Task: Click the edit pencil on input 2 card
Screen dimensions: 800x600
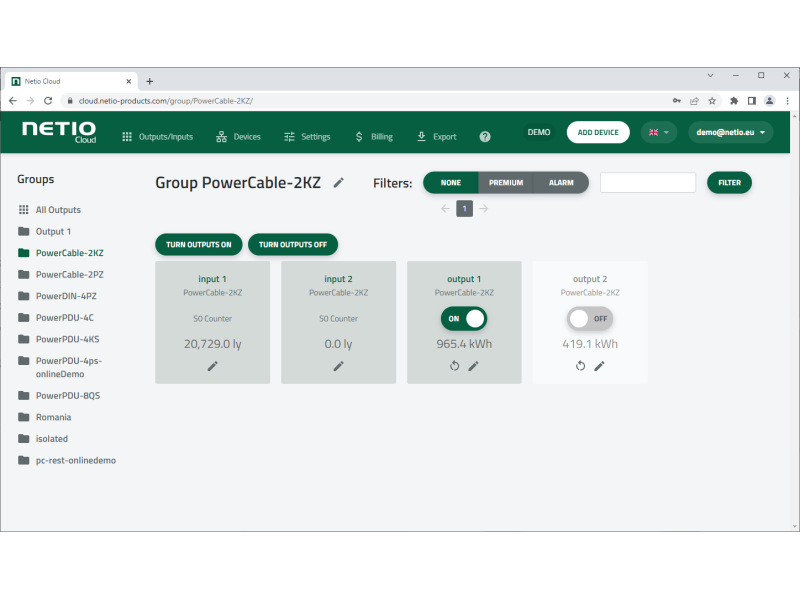Action: [x=338, y=366]
